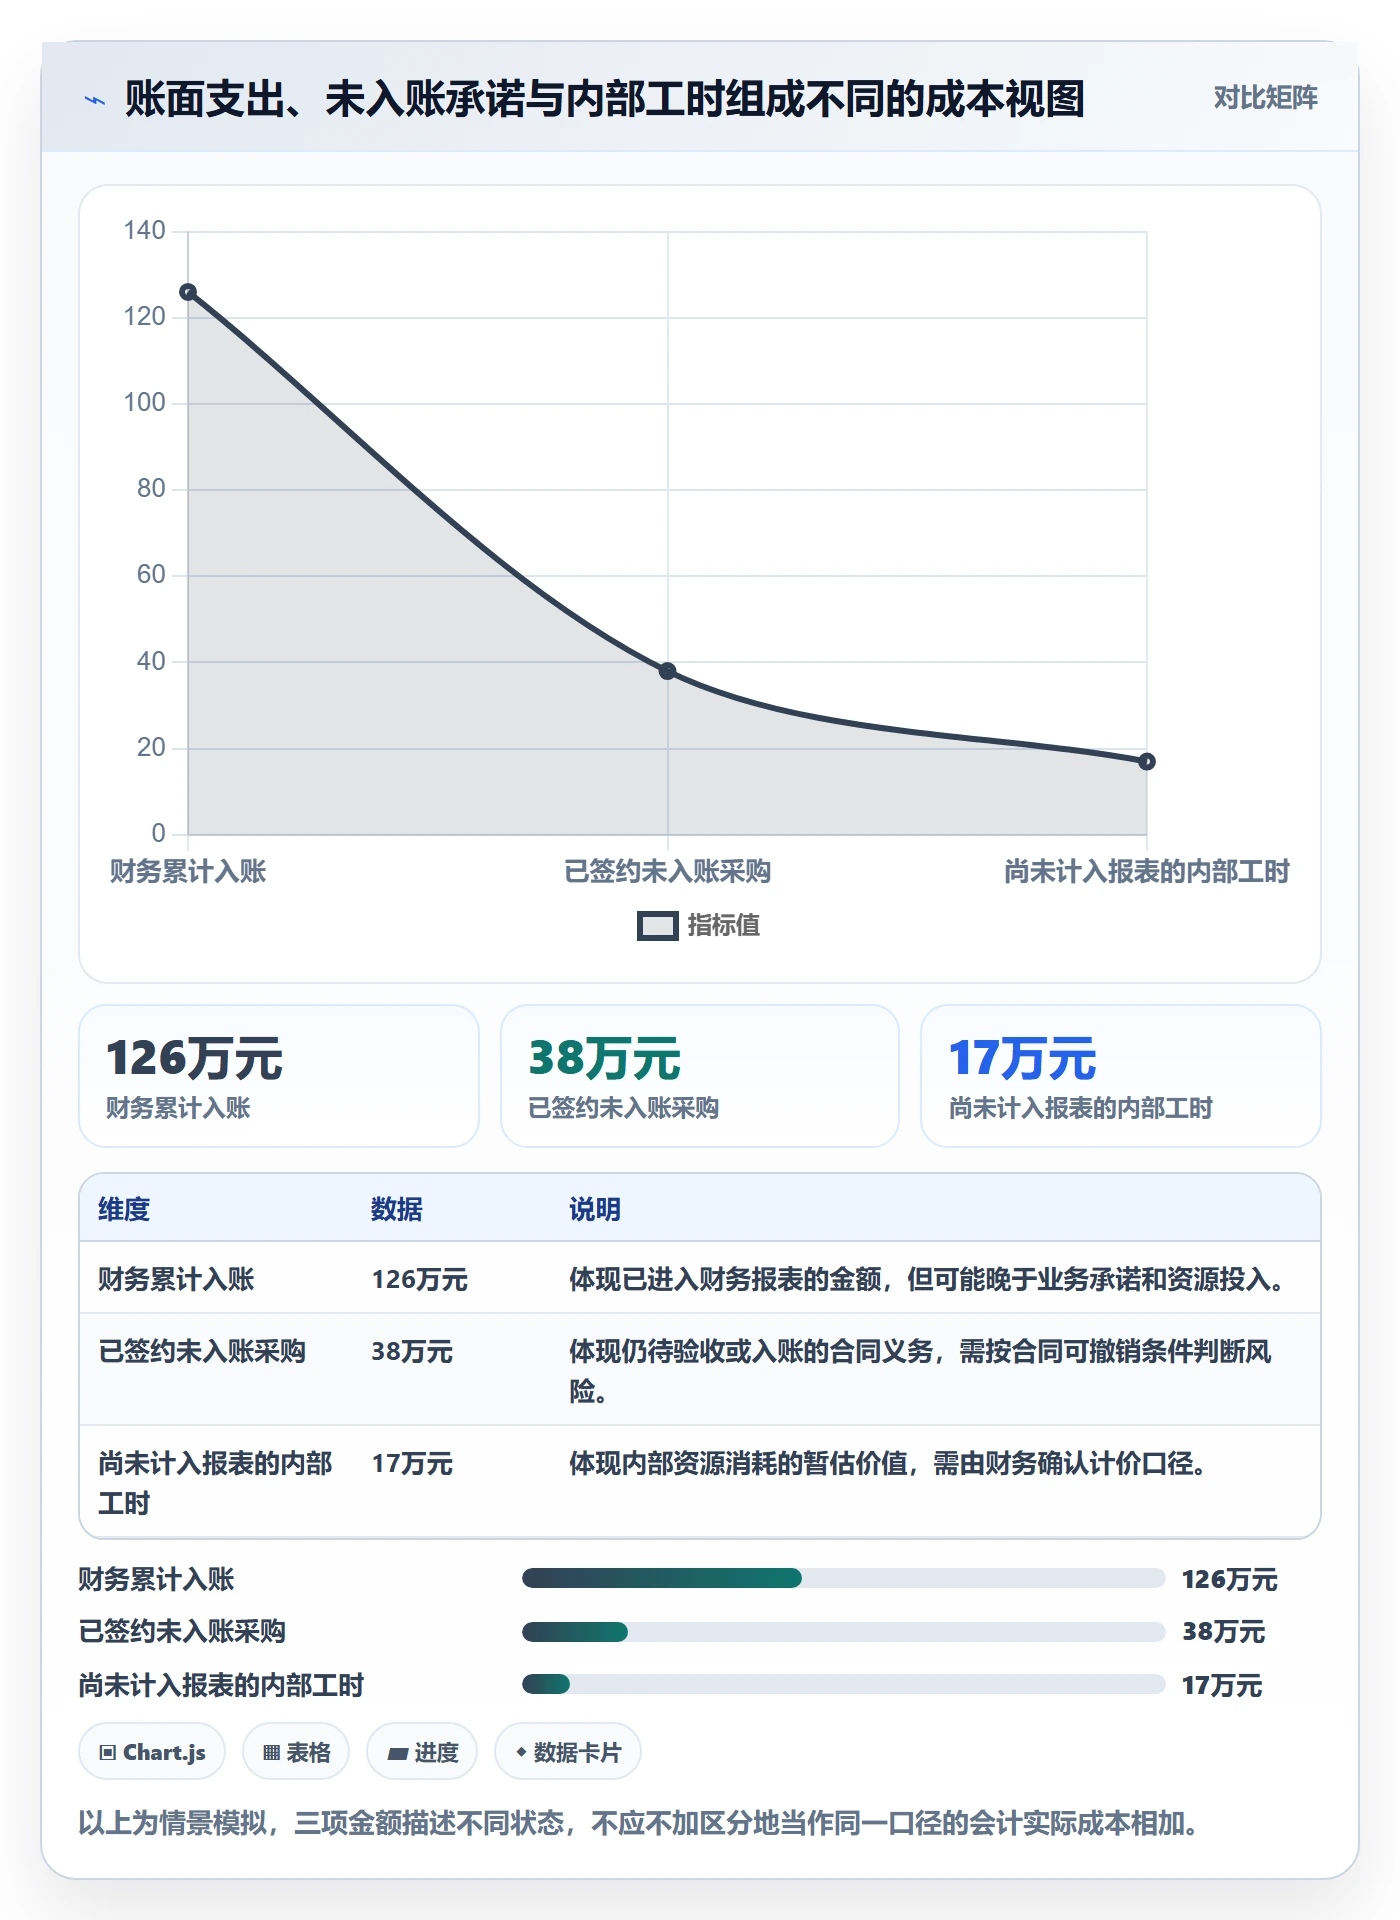This screenshot has height=1920, width=1400.
Task: Click the description starting 体现内部资源消耗
Action: pos(889,1463)
